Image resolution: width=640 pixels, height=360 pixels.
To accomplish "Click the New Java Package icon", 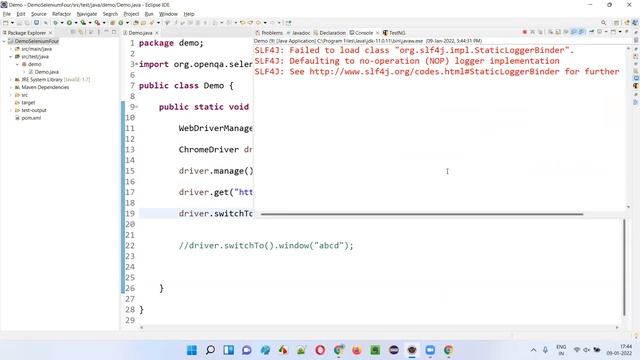I will point(112,23).
